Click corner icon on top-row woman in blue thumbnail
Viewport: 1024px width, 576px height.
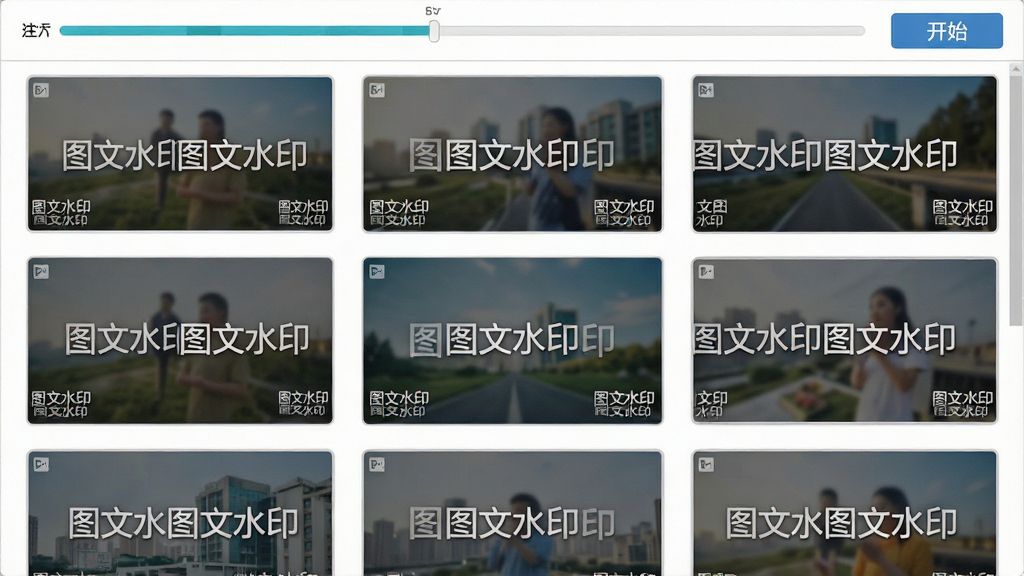pyautogui.click(x=377, y=90)
